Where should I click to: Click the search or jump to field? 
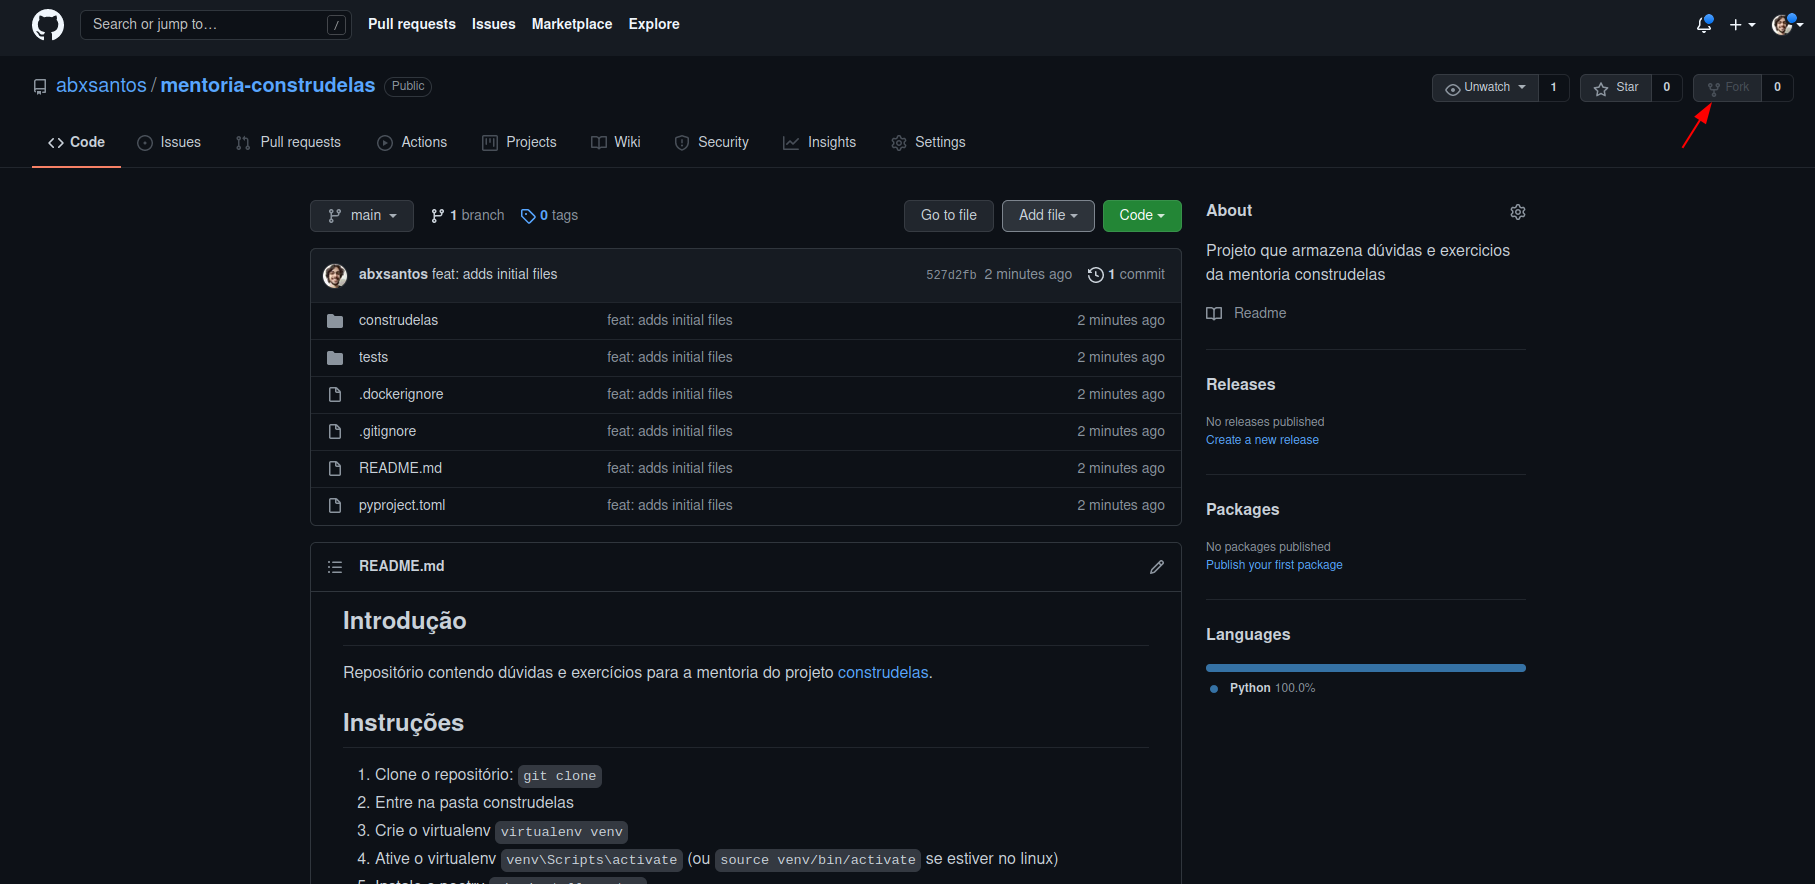coord(215,24)
